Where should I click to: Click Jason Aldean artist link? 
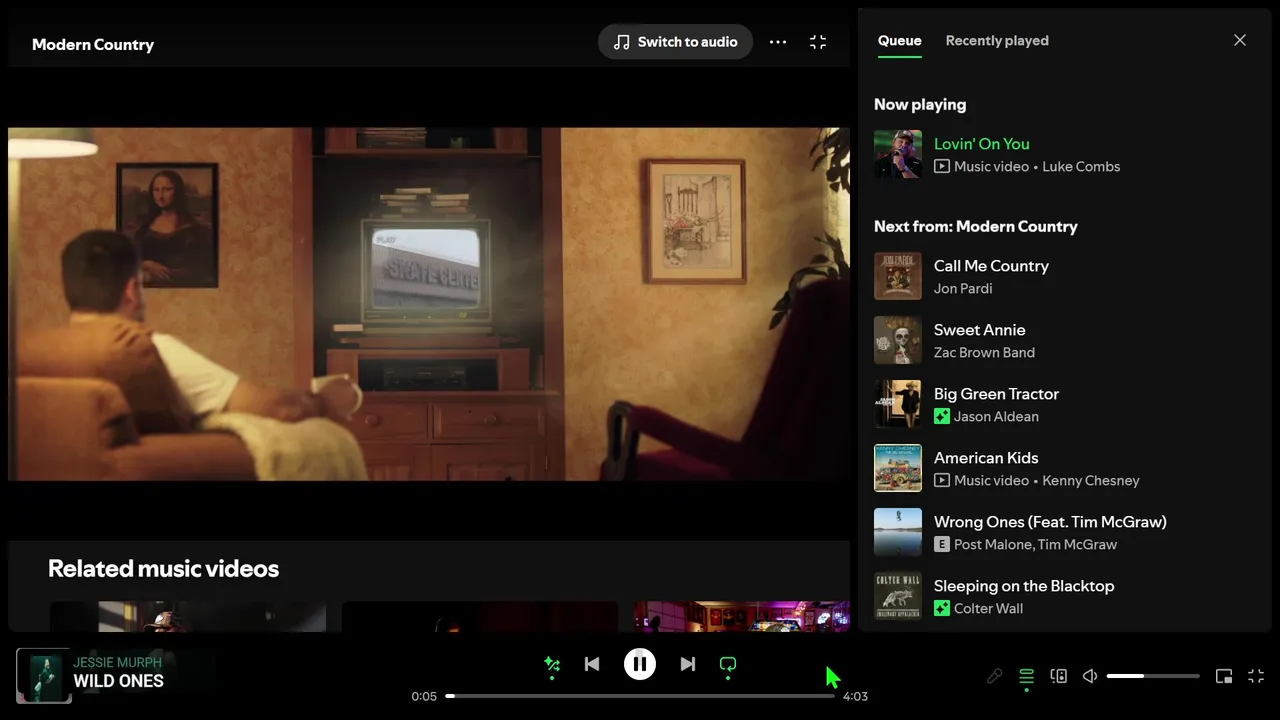click(x=996, y=417)
